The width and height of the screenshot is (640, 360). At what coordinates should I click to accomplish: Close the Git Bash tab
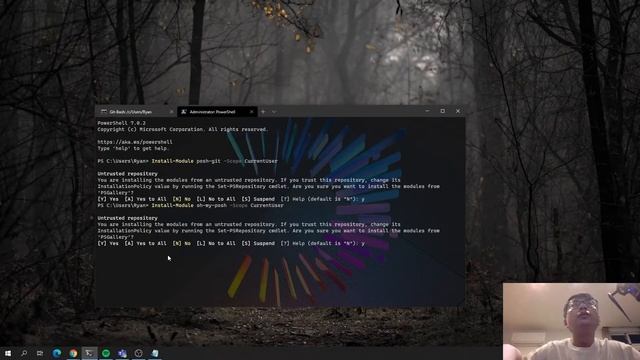click(171, 111)
